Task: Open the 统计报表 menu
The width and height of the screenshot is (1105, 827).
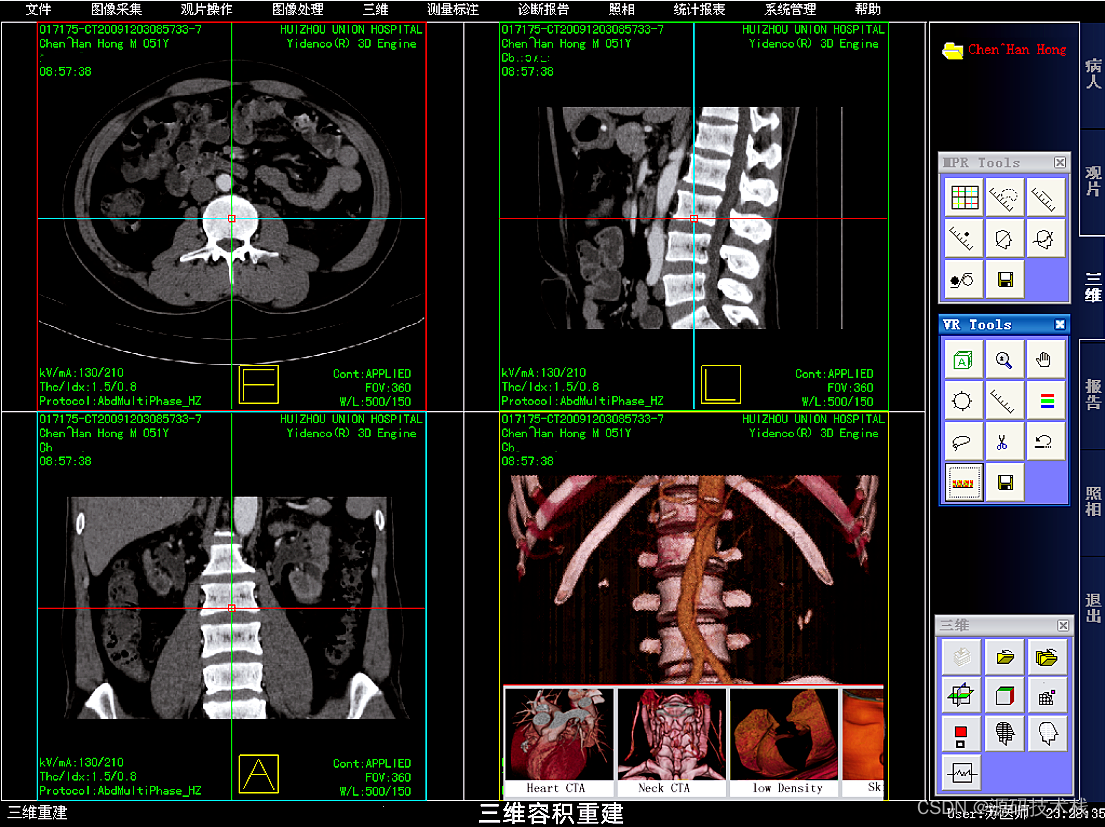Action: tap(699, 9)
